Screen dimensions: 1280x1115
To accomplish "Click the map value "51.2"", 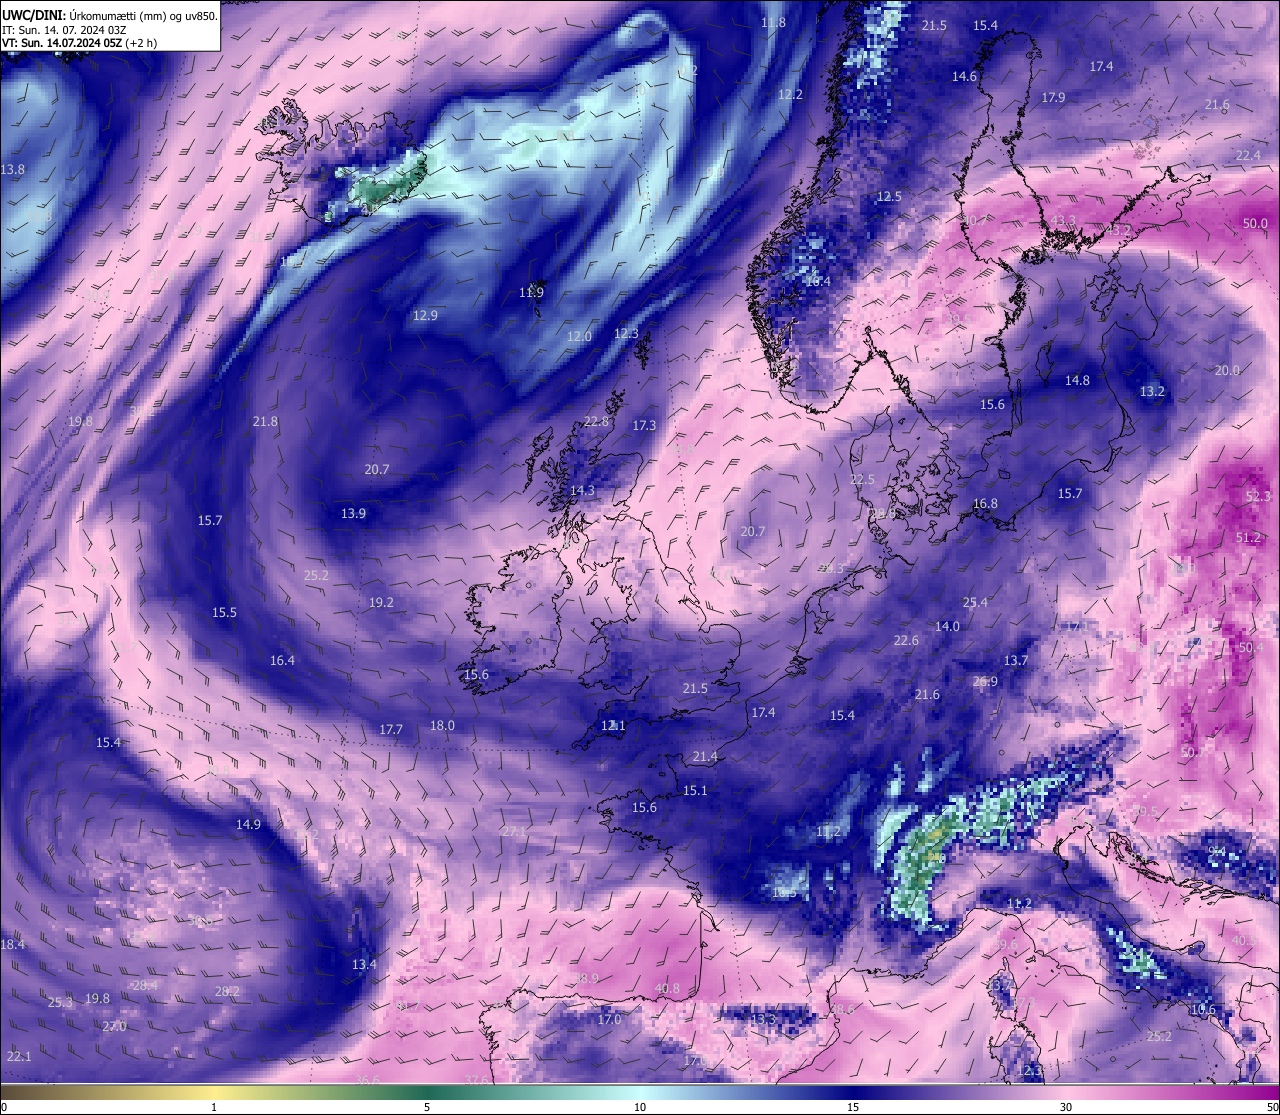I will (1248, 538).
